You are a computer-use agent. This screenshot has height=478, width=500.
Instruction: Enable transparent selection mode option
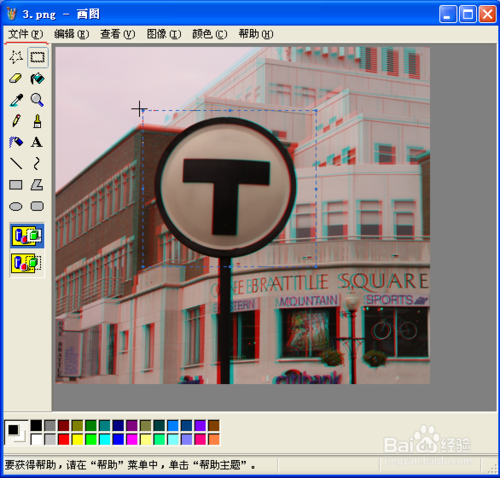coord(27,264)
